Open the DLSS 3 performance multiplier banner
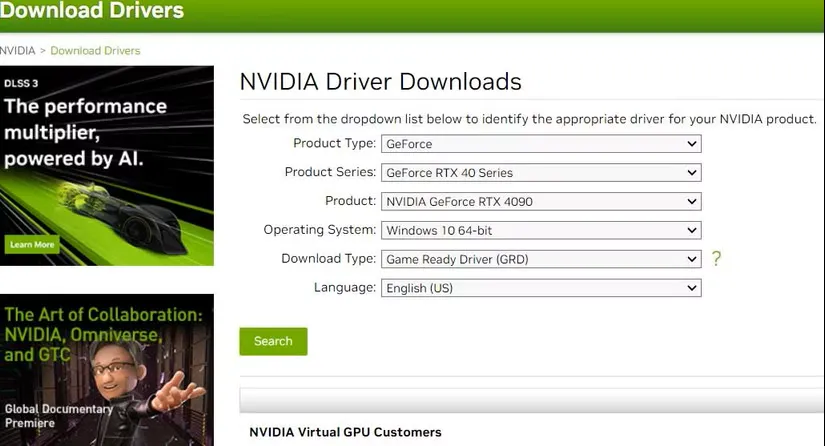The height and width of the screenshot is (446, 825). 107,166
